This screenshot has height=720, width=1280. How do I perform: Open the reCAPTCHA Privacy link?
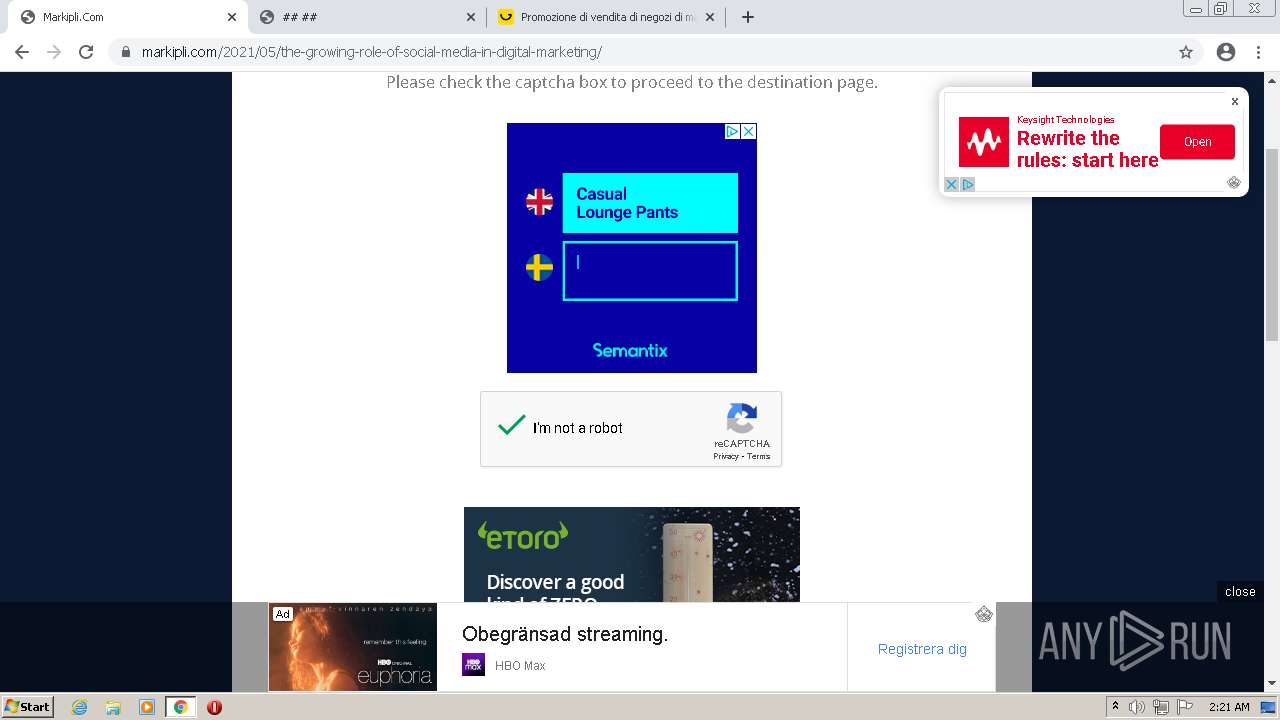[x=725, y=456]
